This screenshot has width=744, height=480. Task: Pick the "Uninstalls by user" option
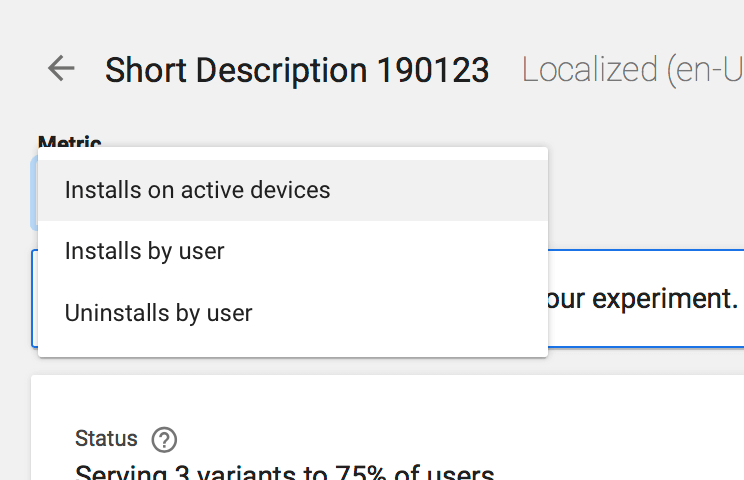click(x=158, y=313)
